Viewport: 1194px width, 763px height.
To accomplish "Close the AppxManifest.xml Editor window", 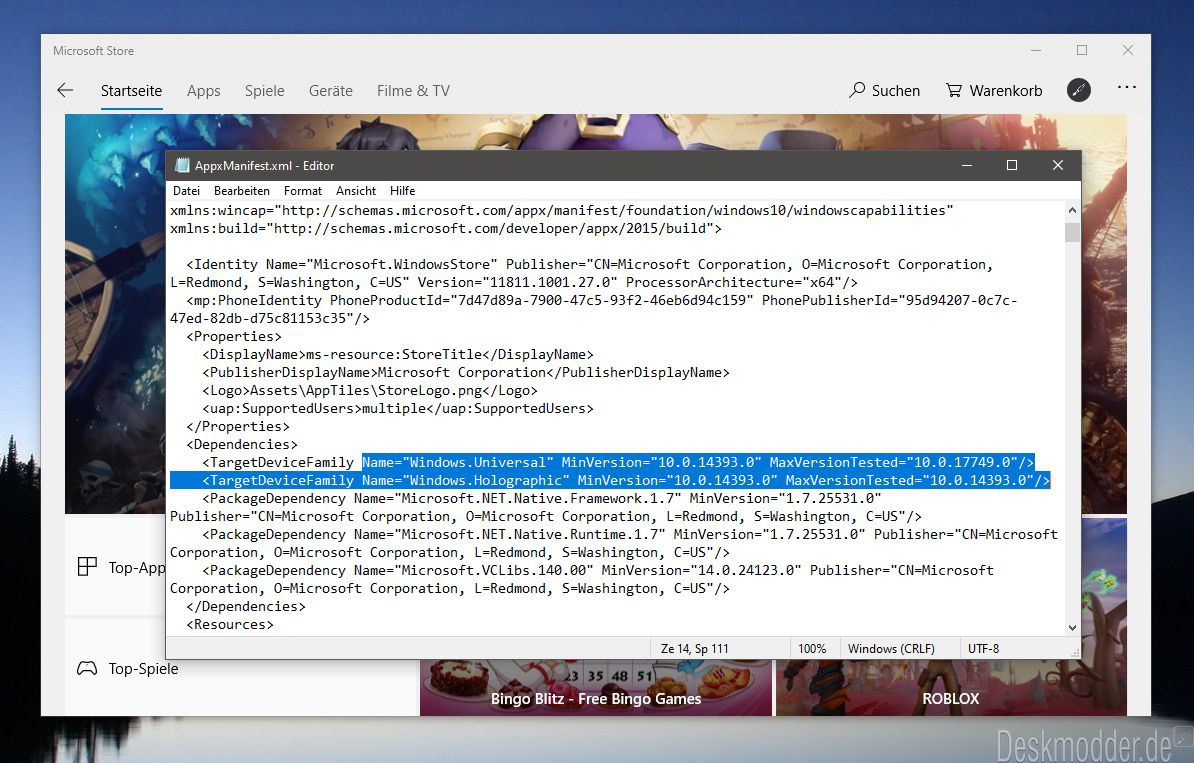I will click(x=1058, y=165).
